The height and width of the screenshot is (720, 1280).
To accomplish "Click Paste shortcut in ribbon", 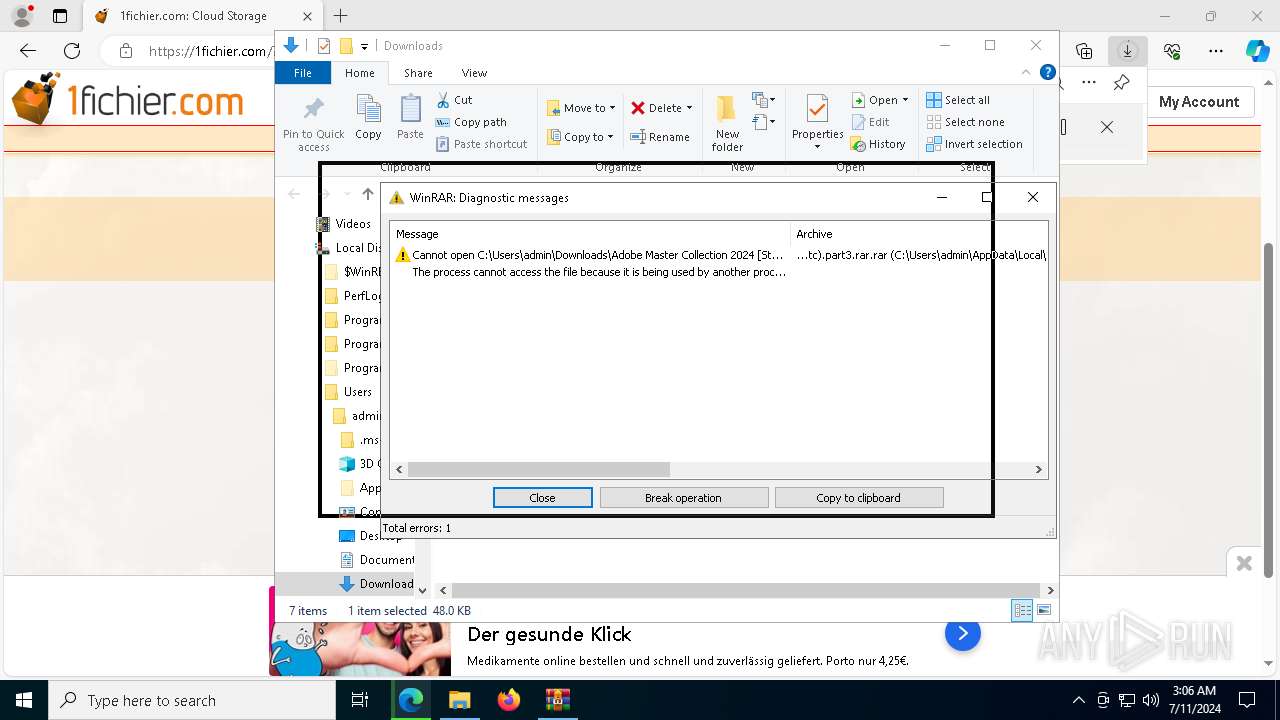I will pos(481,144).
